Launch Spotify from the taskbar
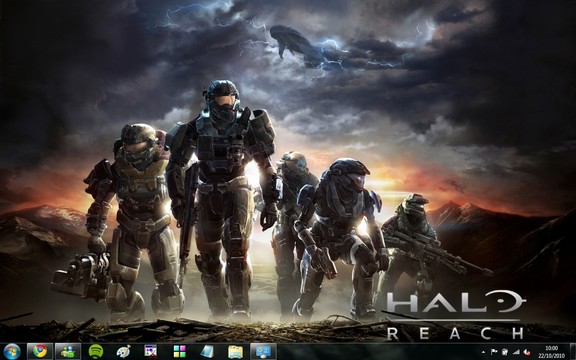The height and width of the screenshot is (360, 576). point(96,352)
